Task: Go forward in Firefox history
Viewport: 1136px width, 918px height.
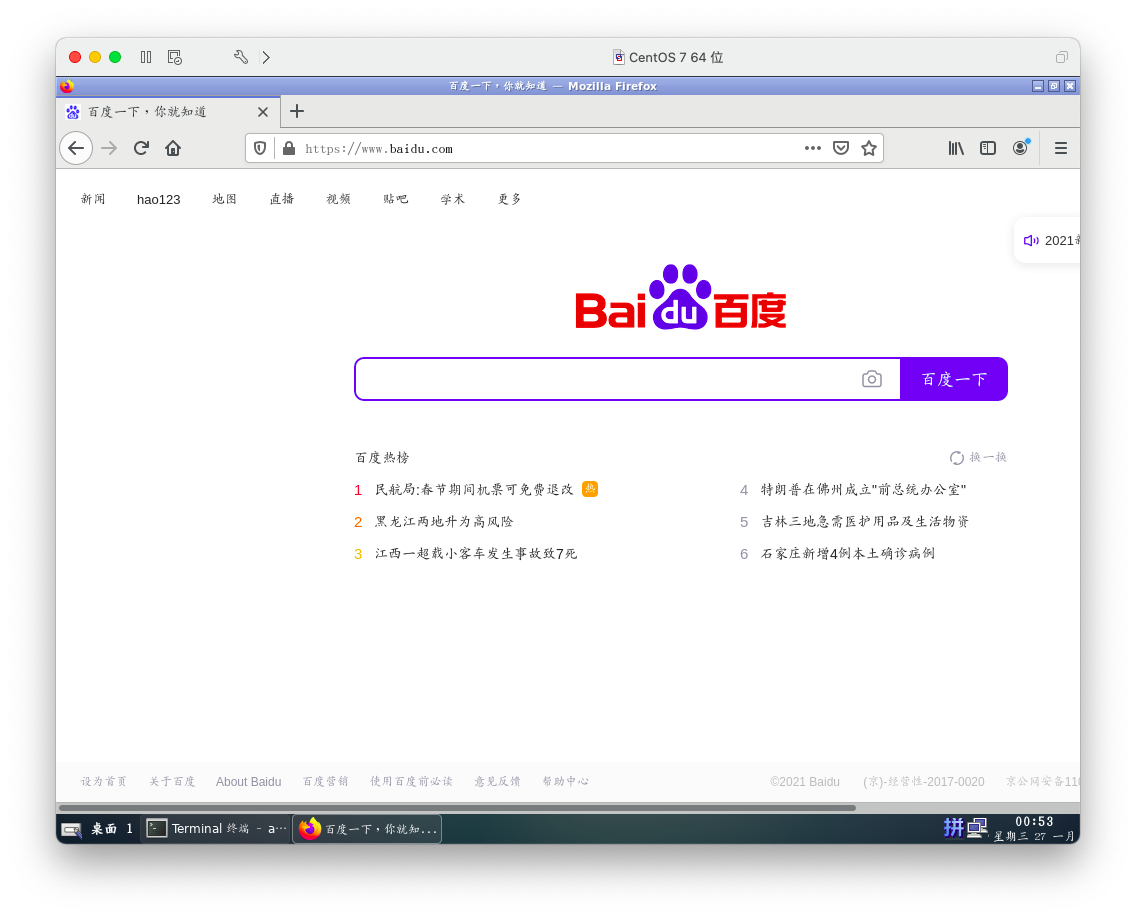Action: [x=109, y=149]
